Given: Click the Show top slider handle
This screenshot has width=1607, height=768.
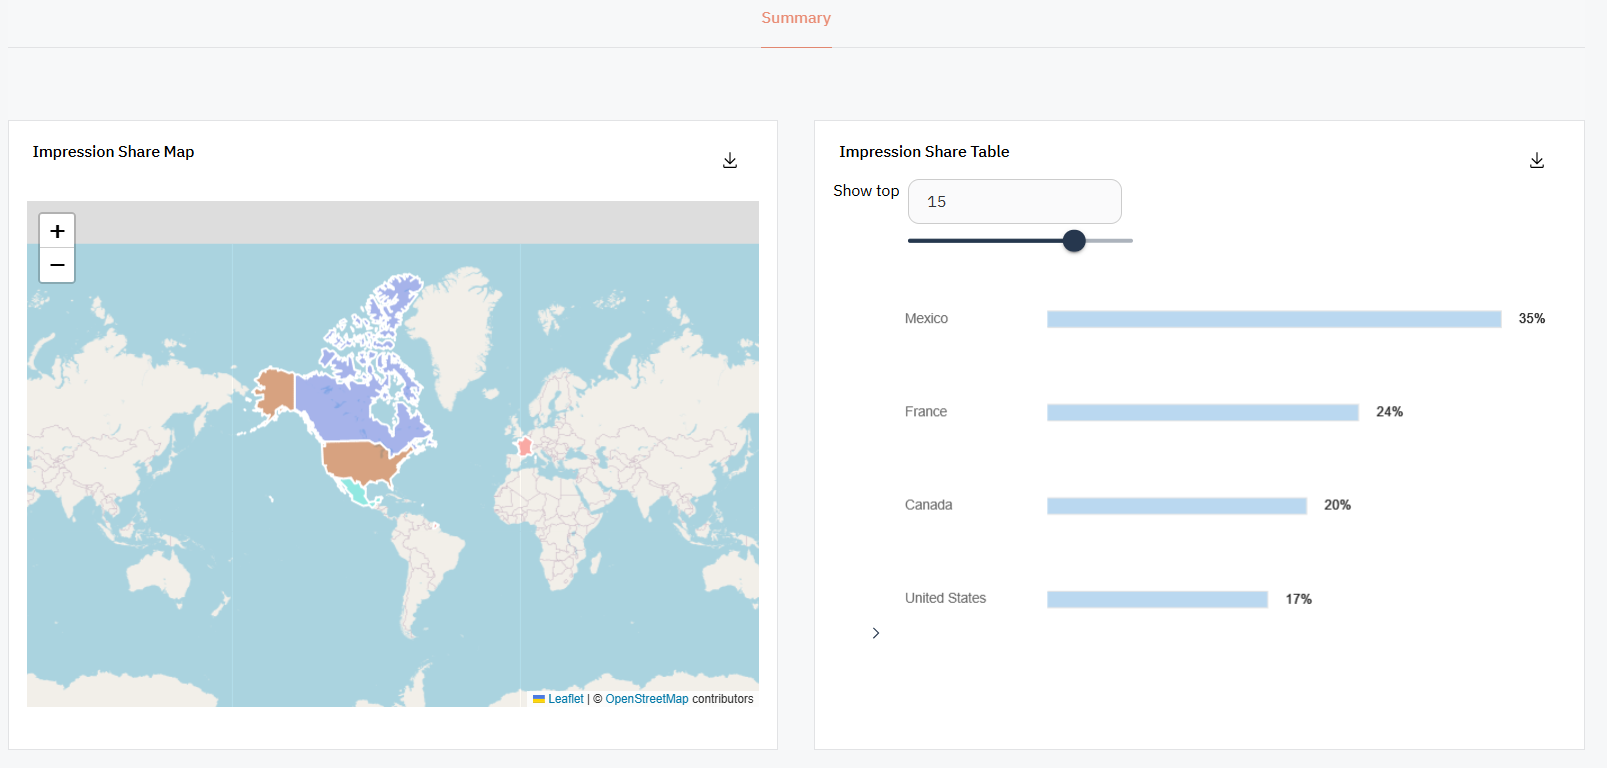Looking at the screenshot, I should tap(1074, 241).
